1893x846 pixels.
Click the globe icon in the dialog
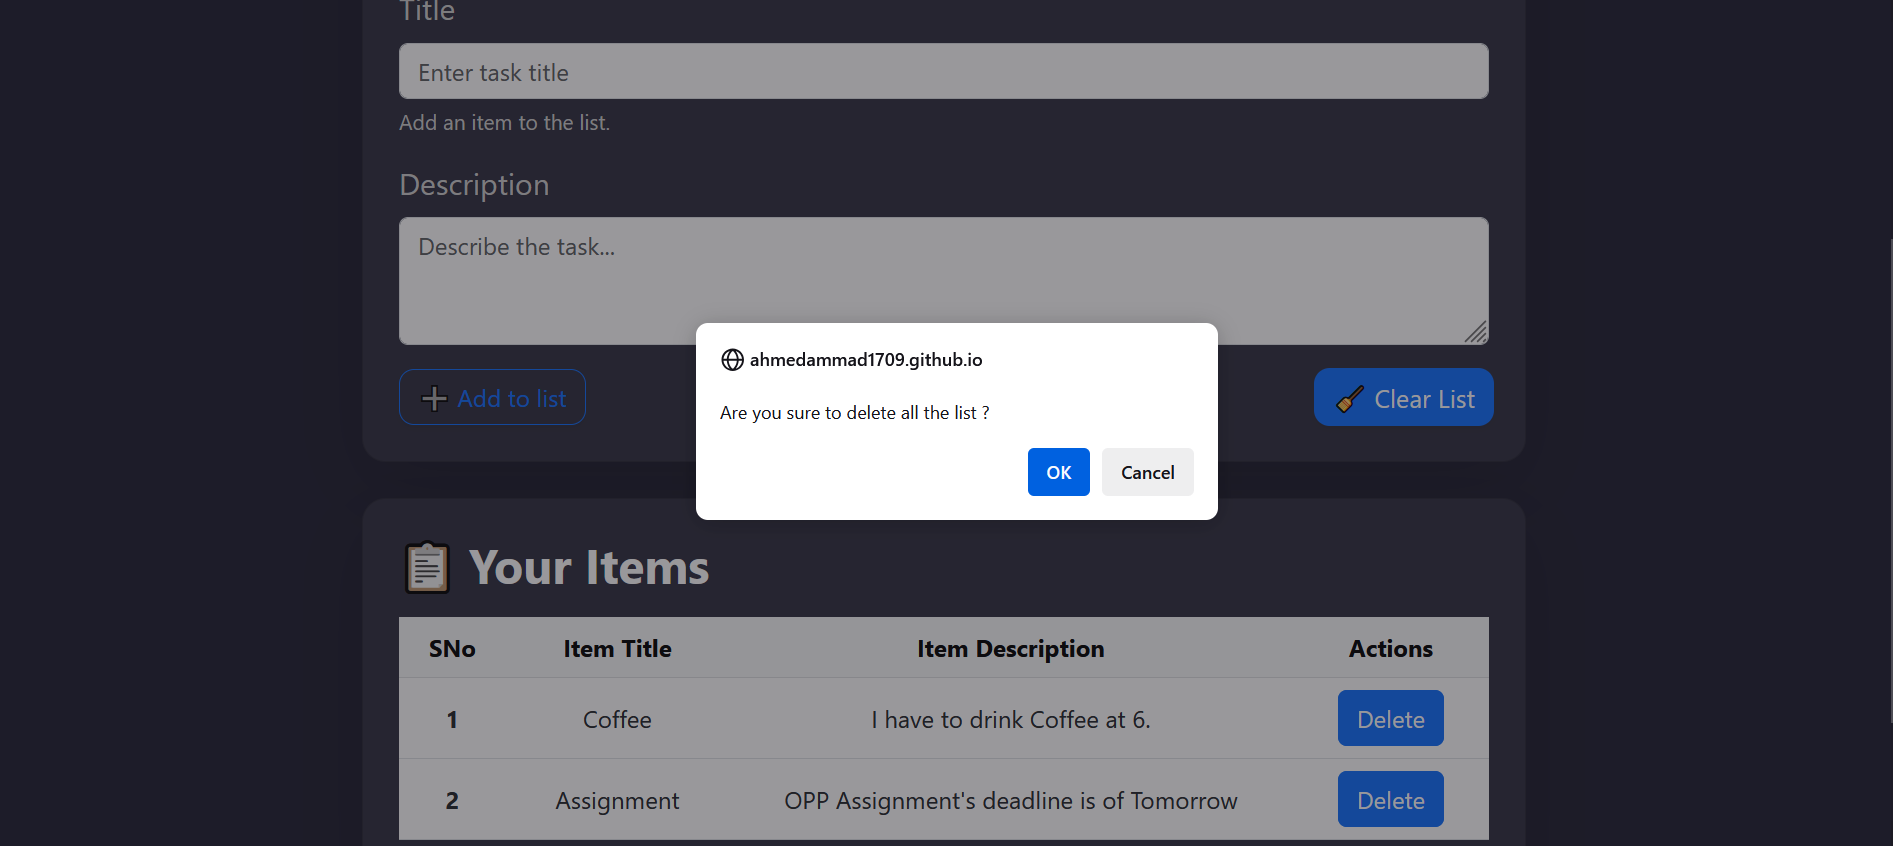tap(732, 360)
